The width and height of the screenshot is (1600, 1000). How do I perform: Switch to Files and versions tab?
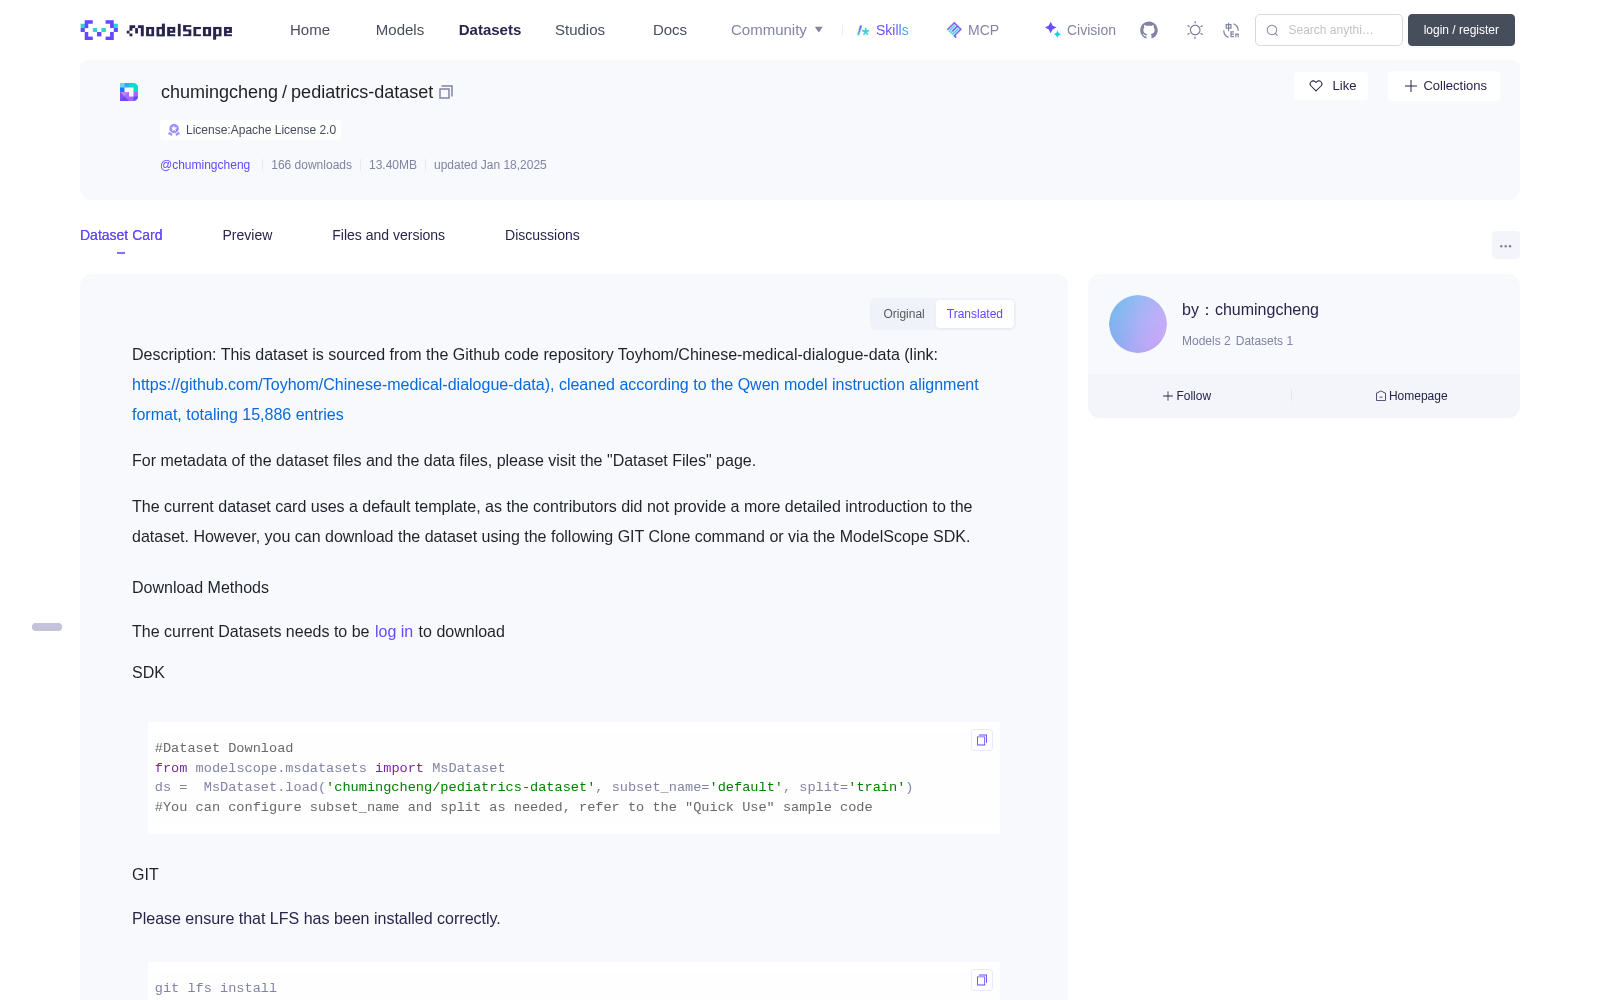click(388, 235)
